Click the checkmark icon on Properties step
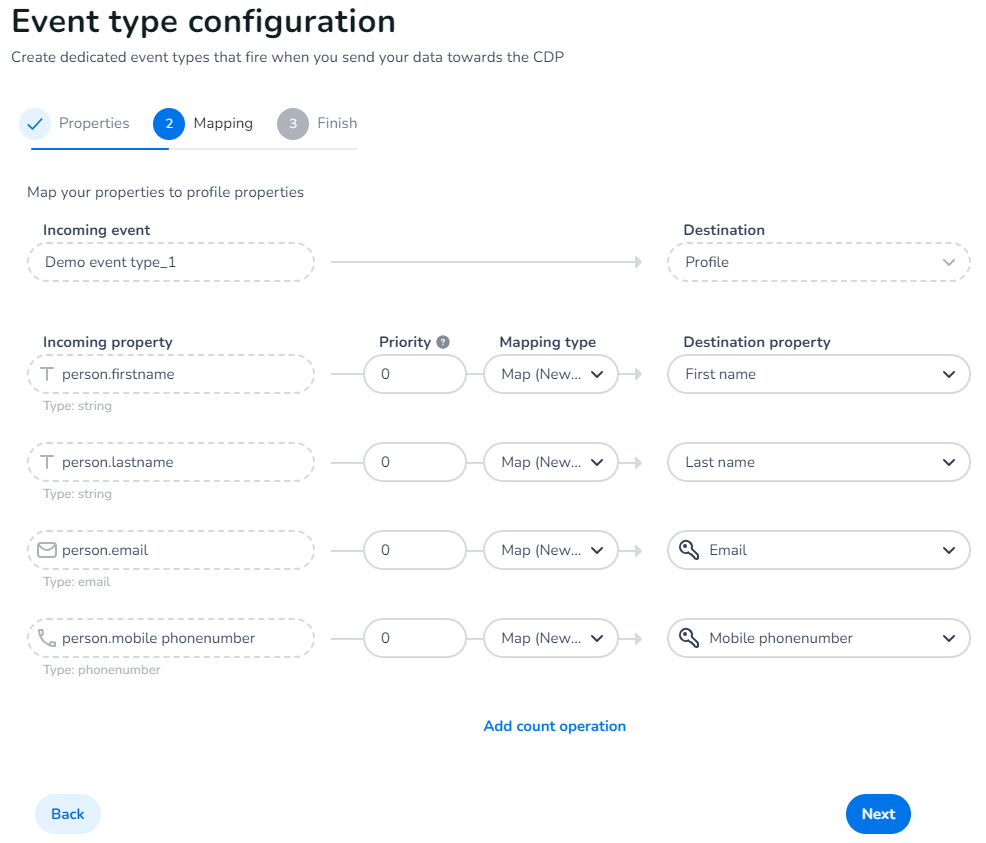Image resolution: width=986 pixels, height=843 pixels. coord(35,124)
